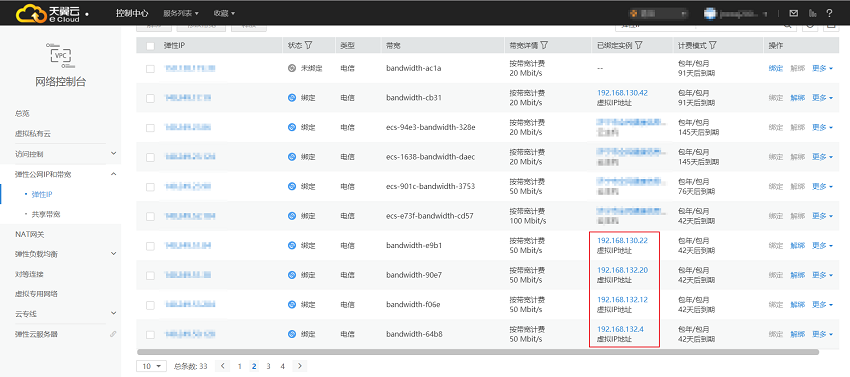This screenshot has width=850, height=377.
Task: Open the 192.168.132.4 bound instance link
Action: point(620,329)
